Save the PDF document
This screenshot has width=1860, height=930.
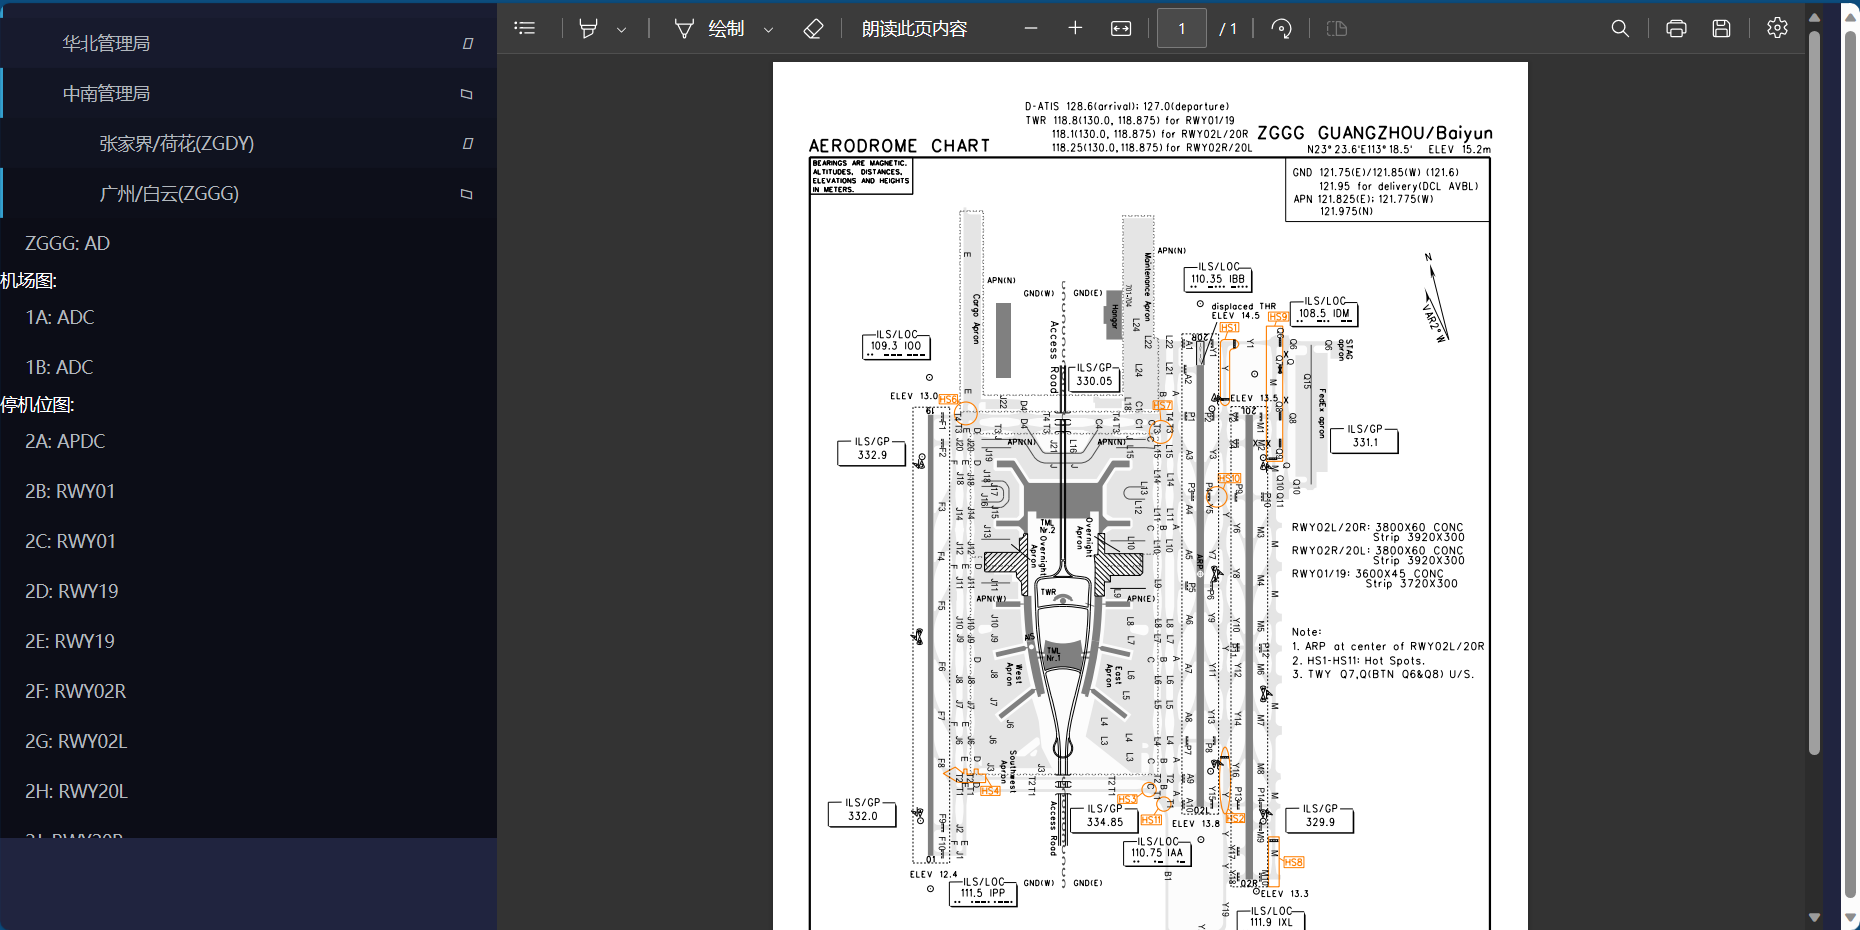pyautogui.click(x=1721, y=29)
